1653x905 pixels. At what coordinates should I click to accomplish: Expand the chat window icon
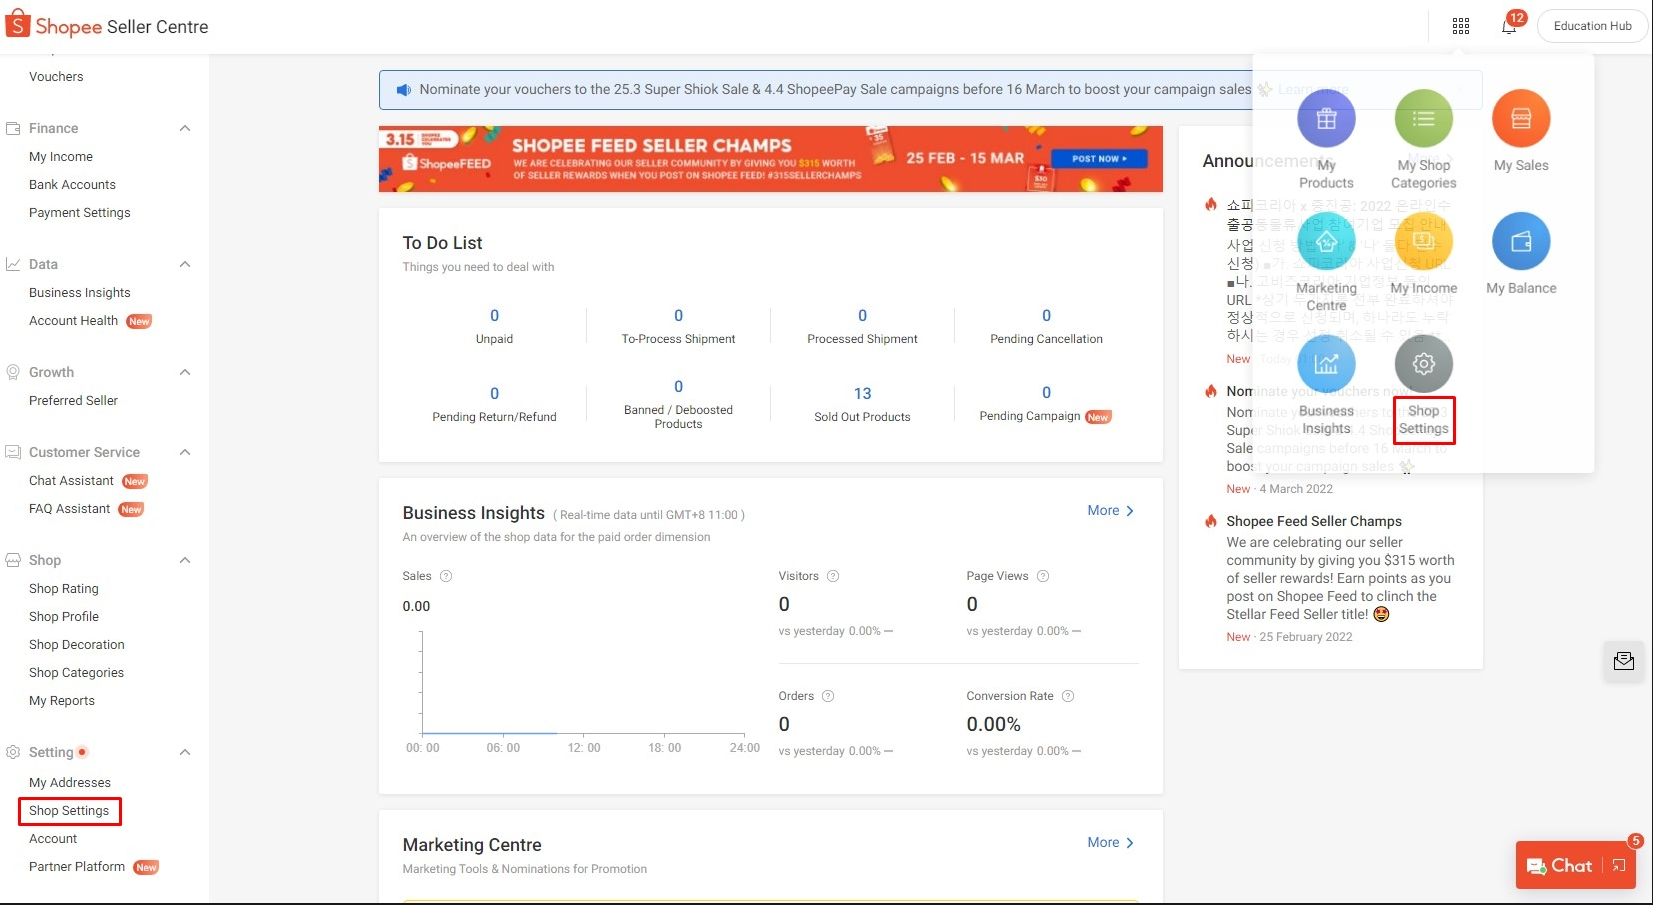pos(1619,866)
